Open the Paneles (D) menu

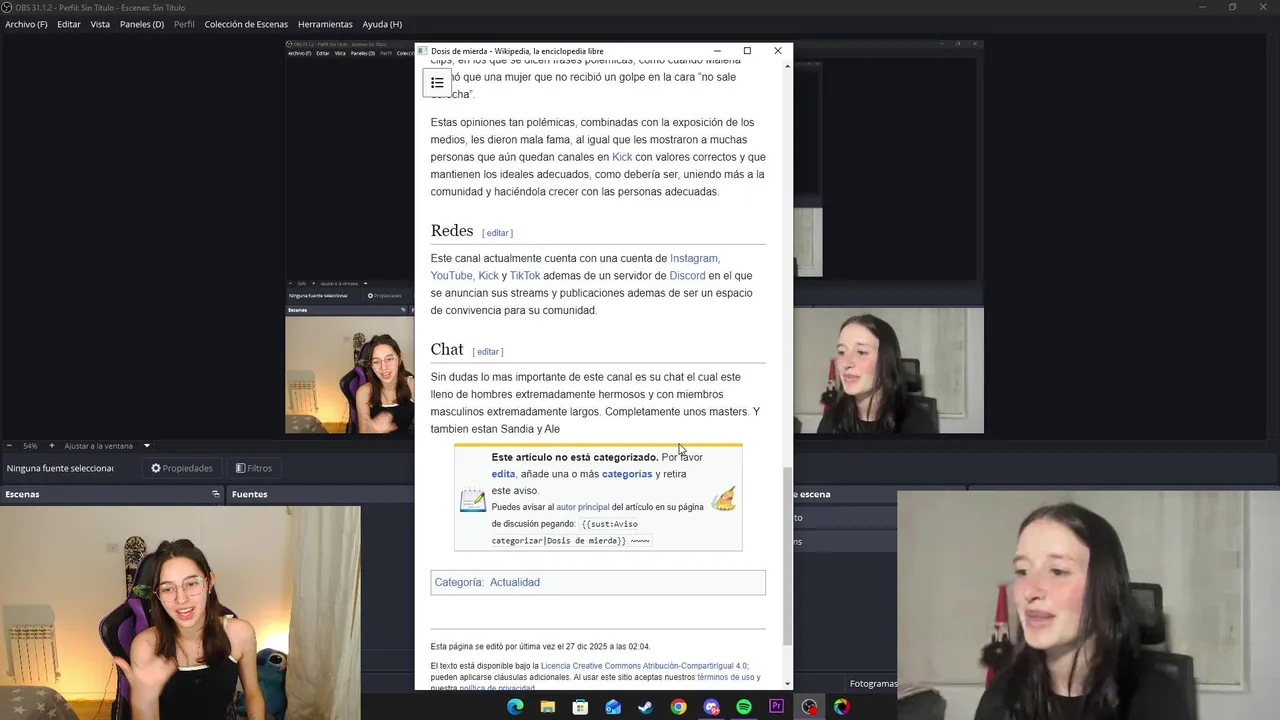coord(142,24)
